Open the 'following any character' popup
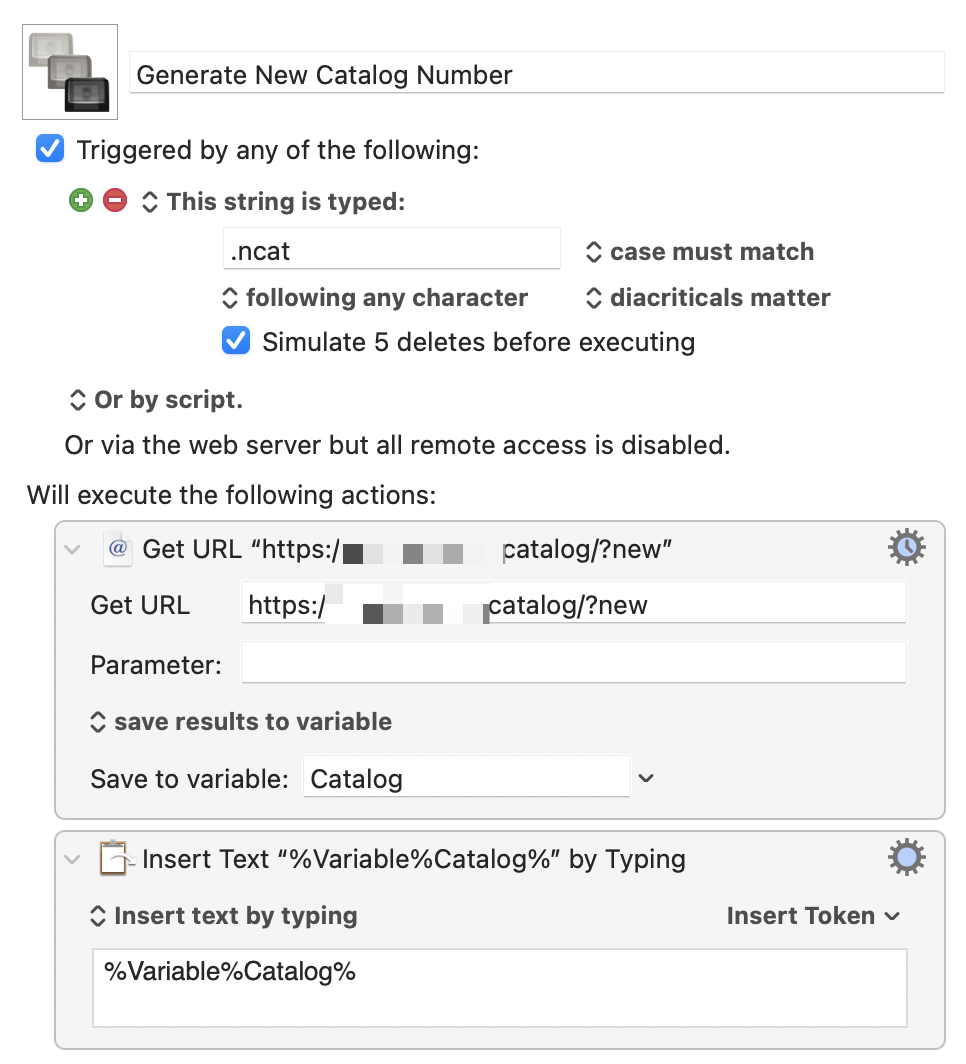Screen dimensions: 966x1064 click(374, 298)
